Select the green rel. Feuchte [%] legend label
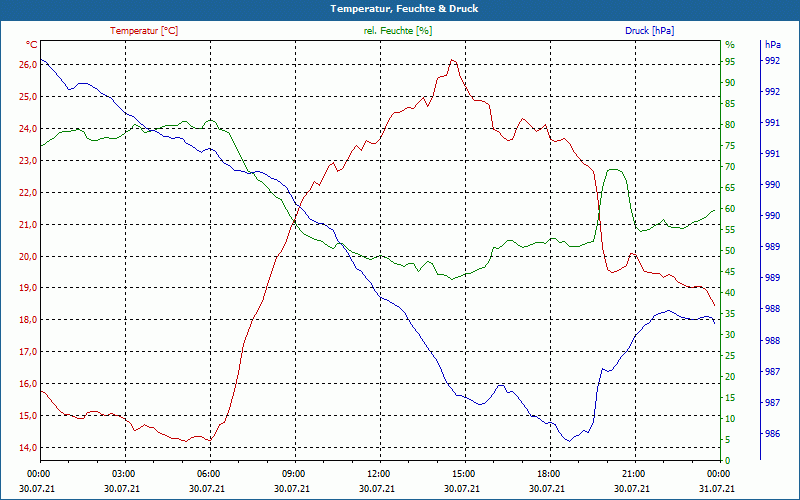The width and height of the screenshot is (800, 500). 398,31
